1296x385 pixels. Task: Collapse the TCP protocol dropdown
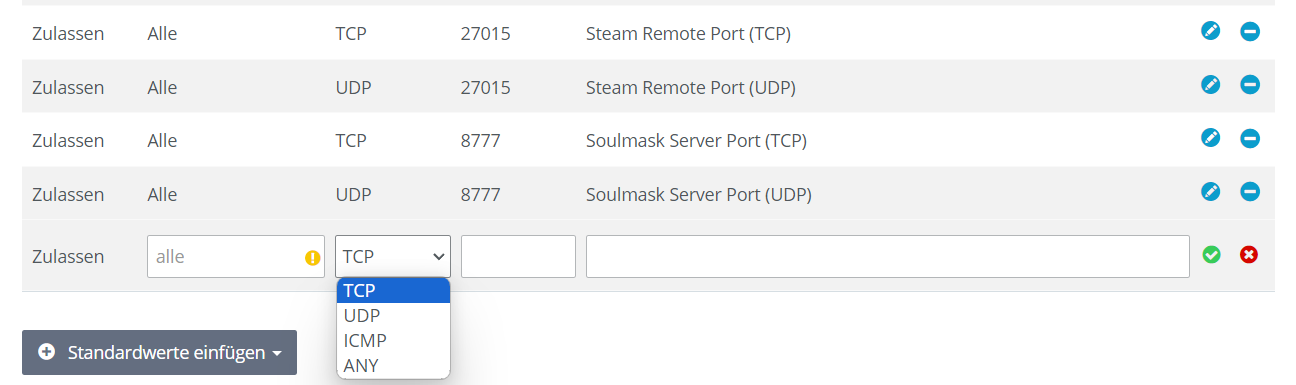pos(393,256)
